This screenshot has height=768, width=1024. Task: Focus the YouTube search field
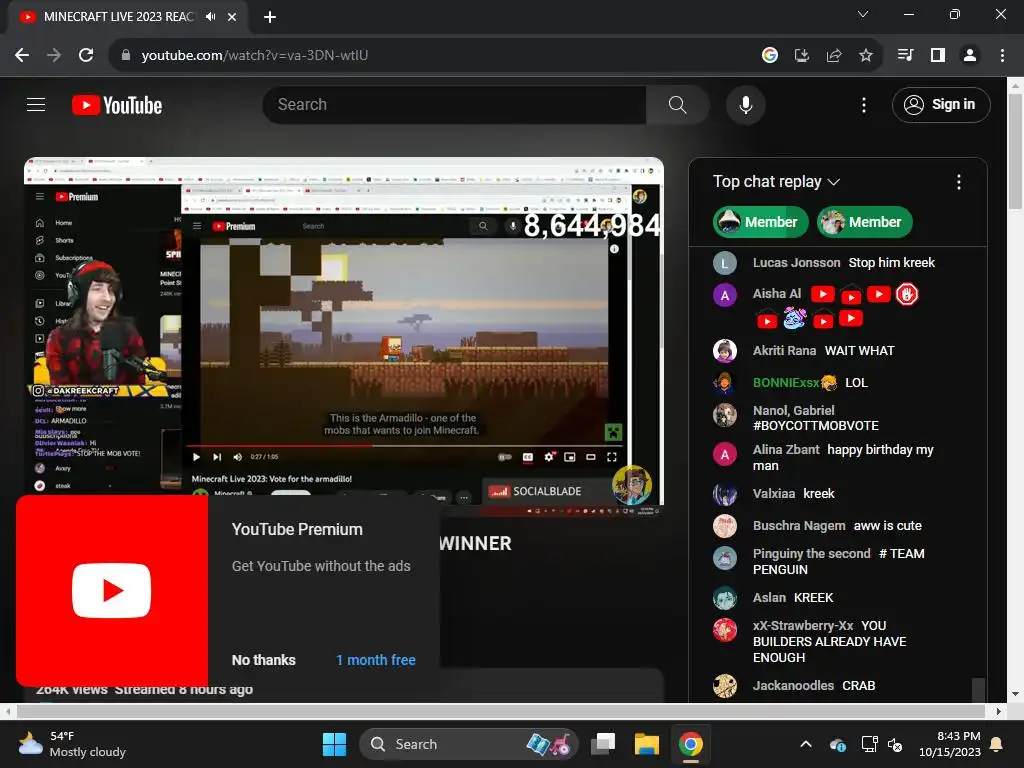coord(455,104)
